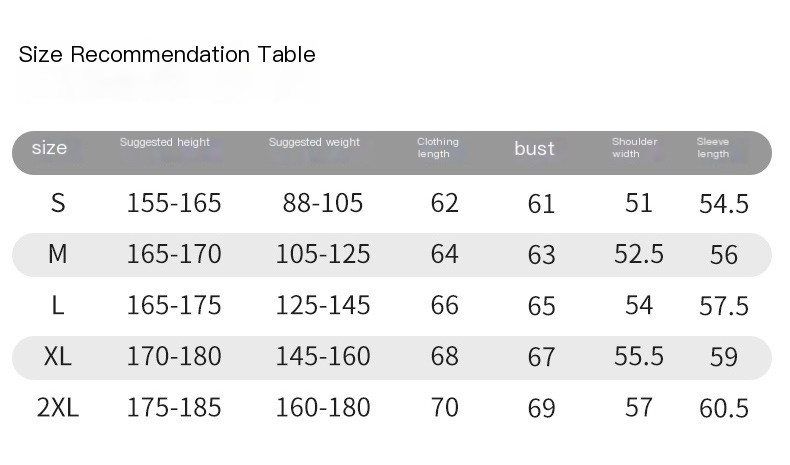Click the 'Size Recommendation Table' title

point(167,54)
